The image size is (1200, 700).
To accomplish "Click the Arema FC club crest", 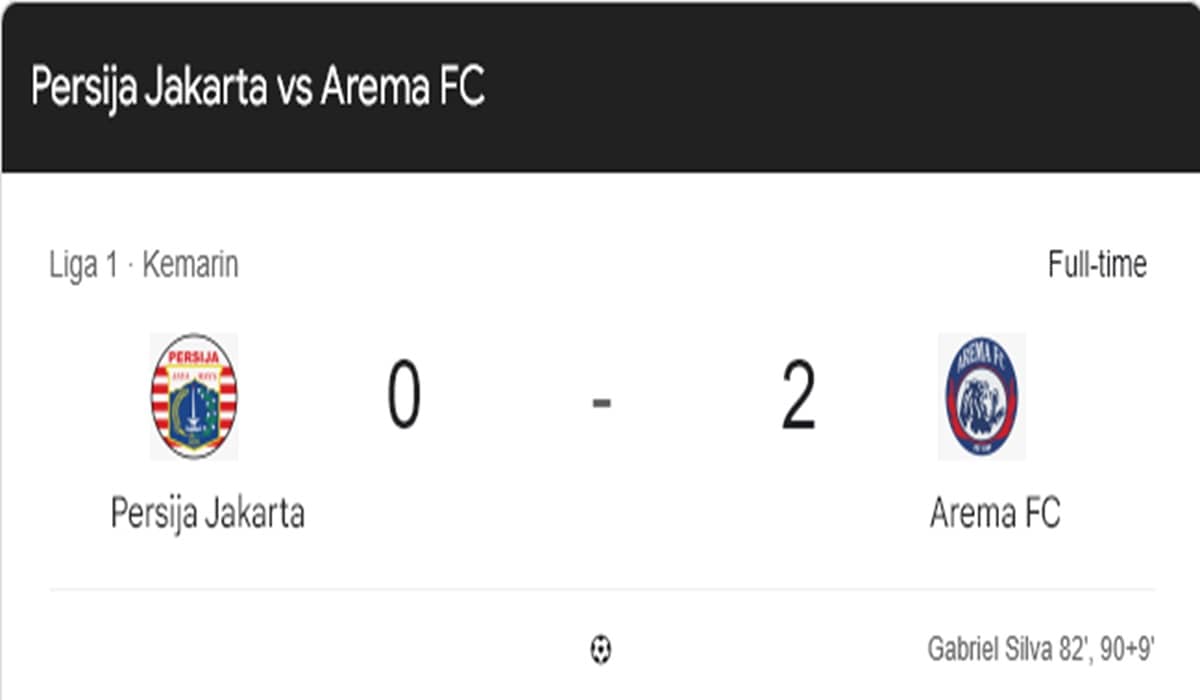I will 981,397.
